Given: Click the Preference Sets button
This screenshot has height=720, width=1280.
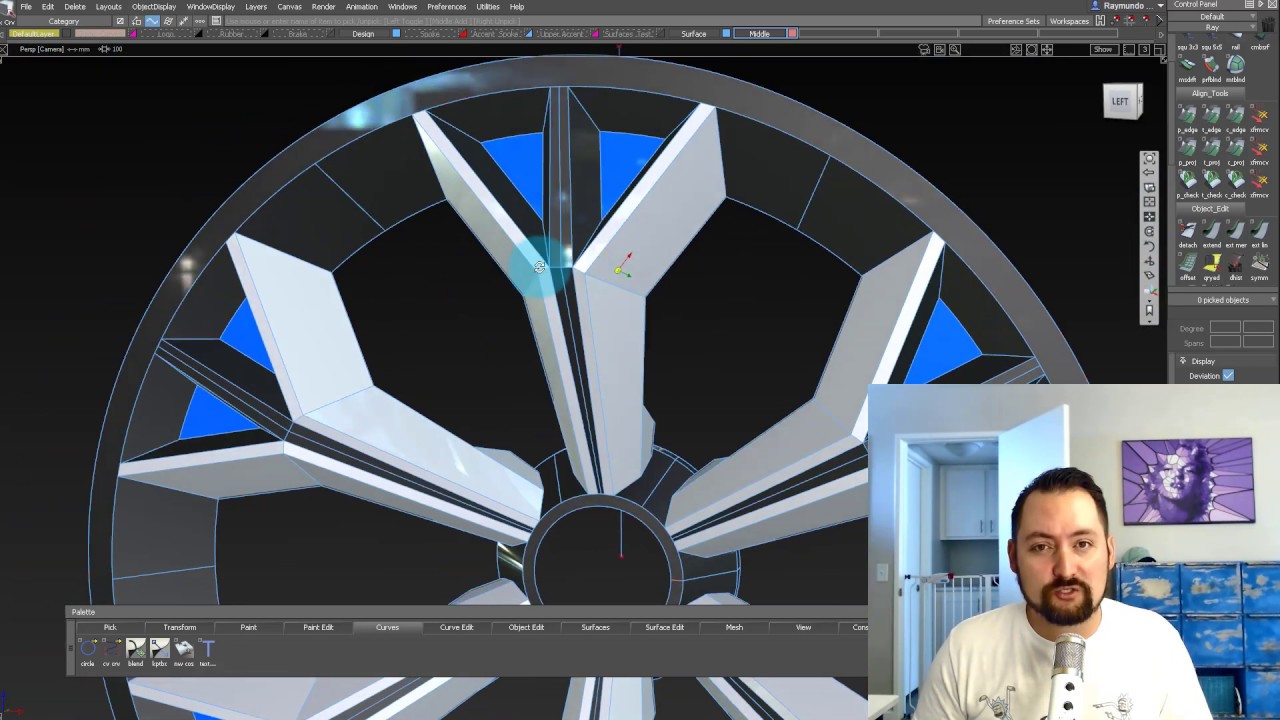Looking at the screenshot, I should click(x=1013, y=21).
